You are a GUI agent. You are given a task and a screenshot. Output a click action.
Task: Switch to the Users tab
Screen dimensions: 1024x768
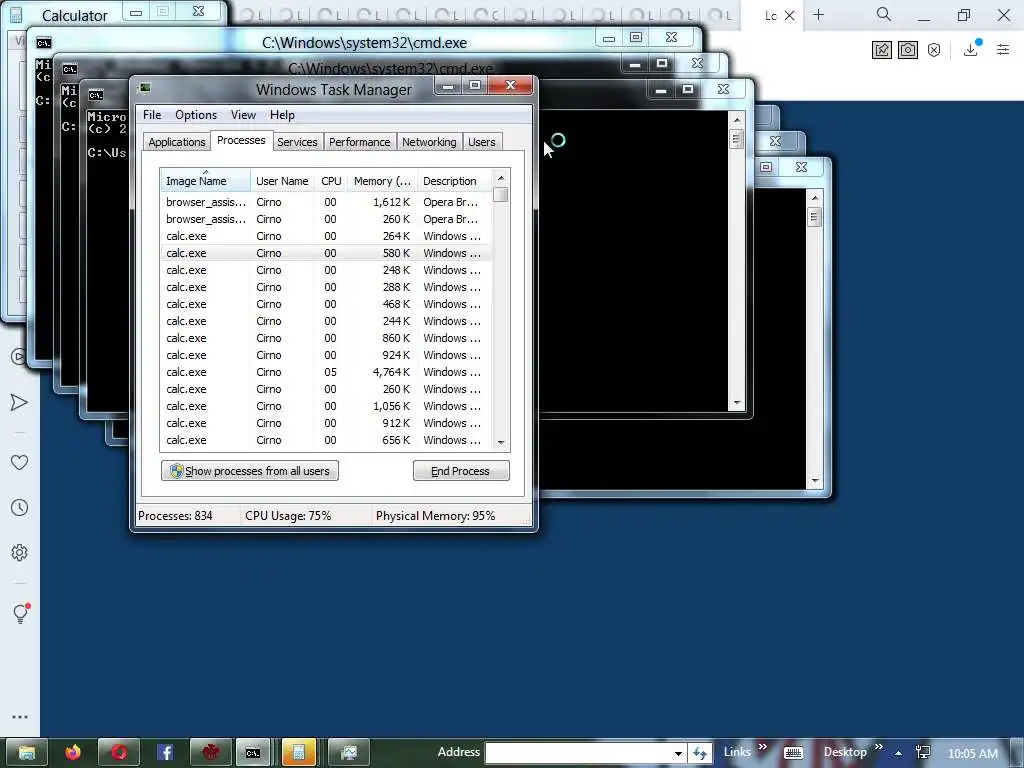point(481,142)
